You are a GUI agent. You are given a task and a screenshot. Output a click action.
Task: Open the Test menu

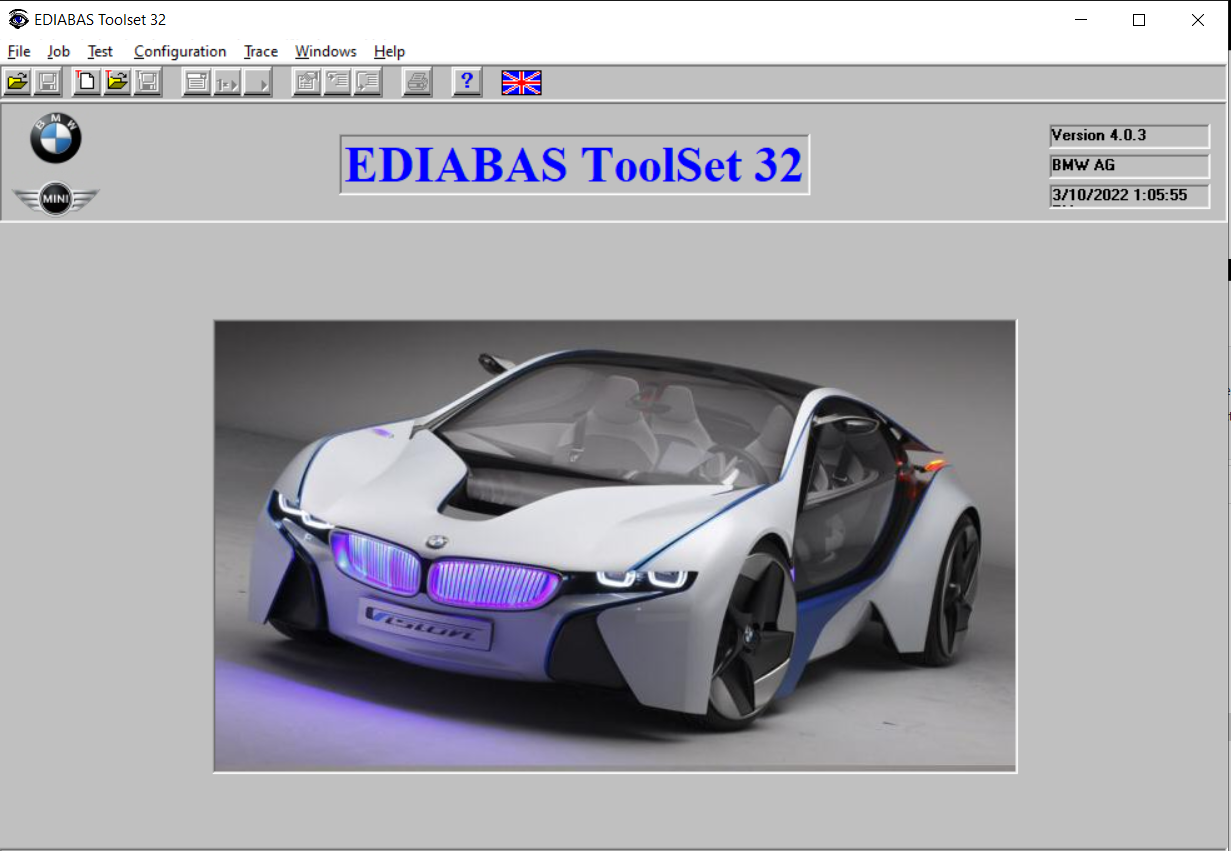[100, 51]
